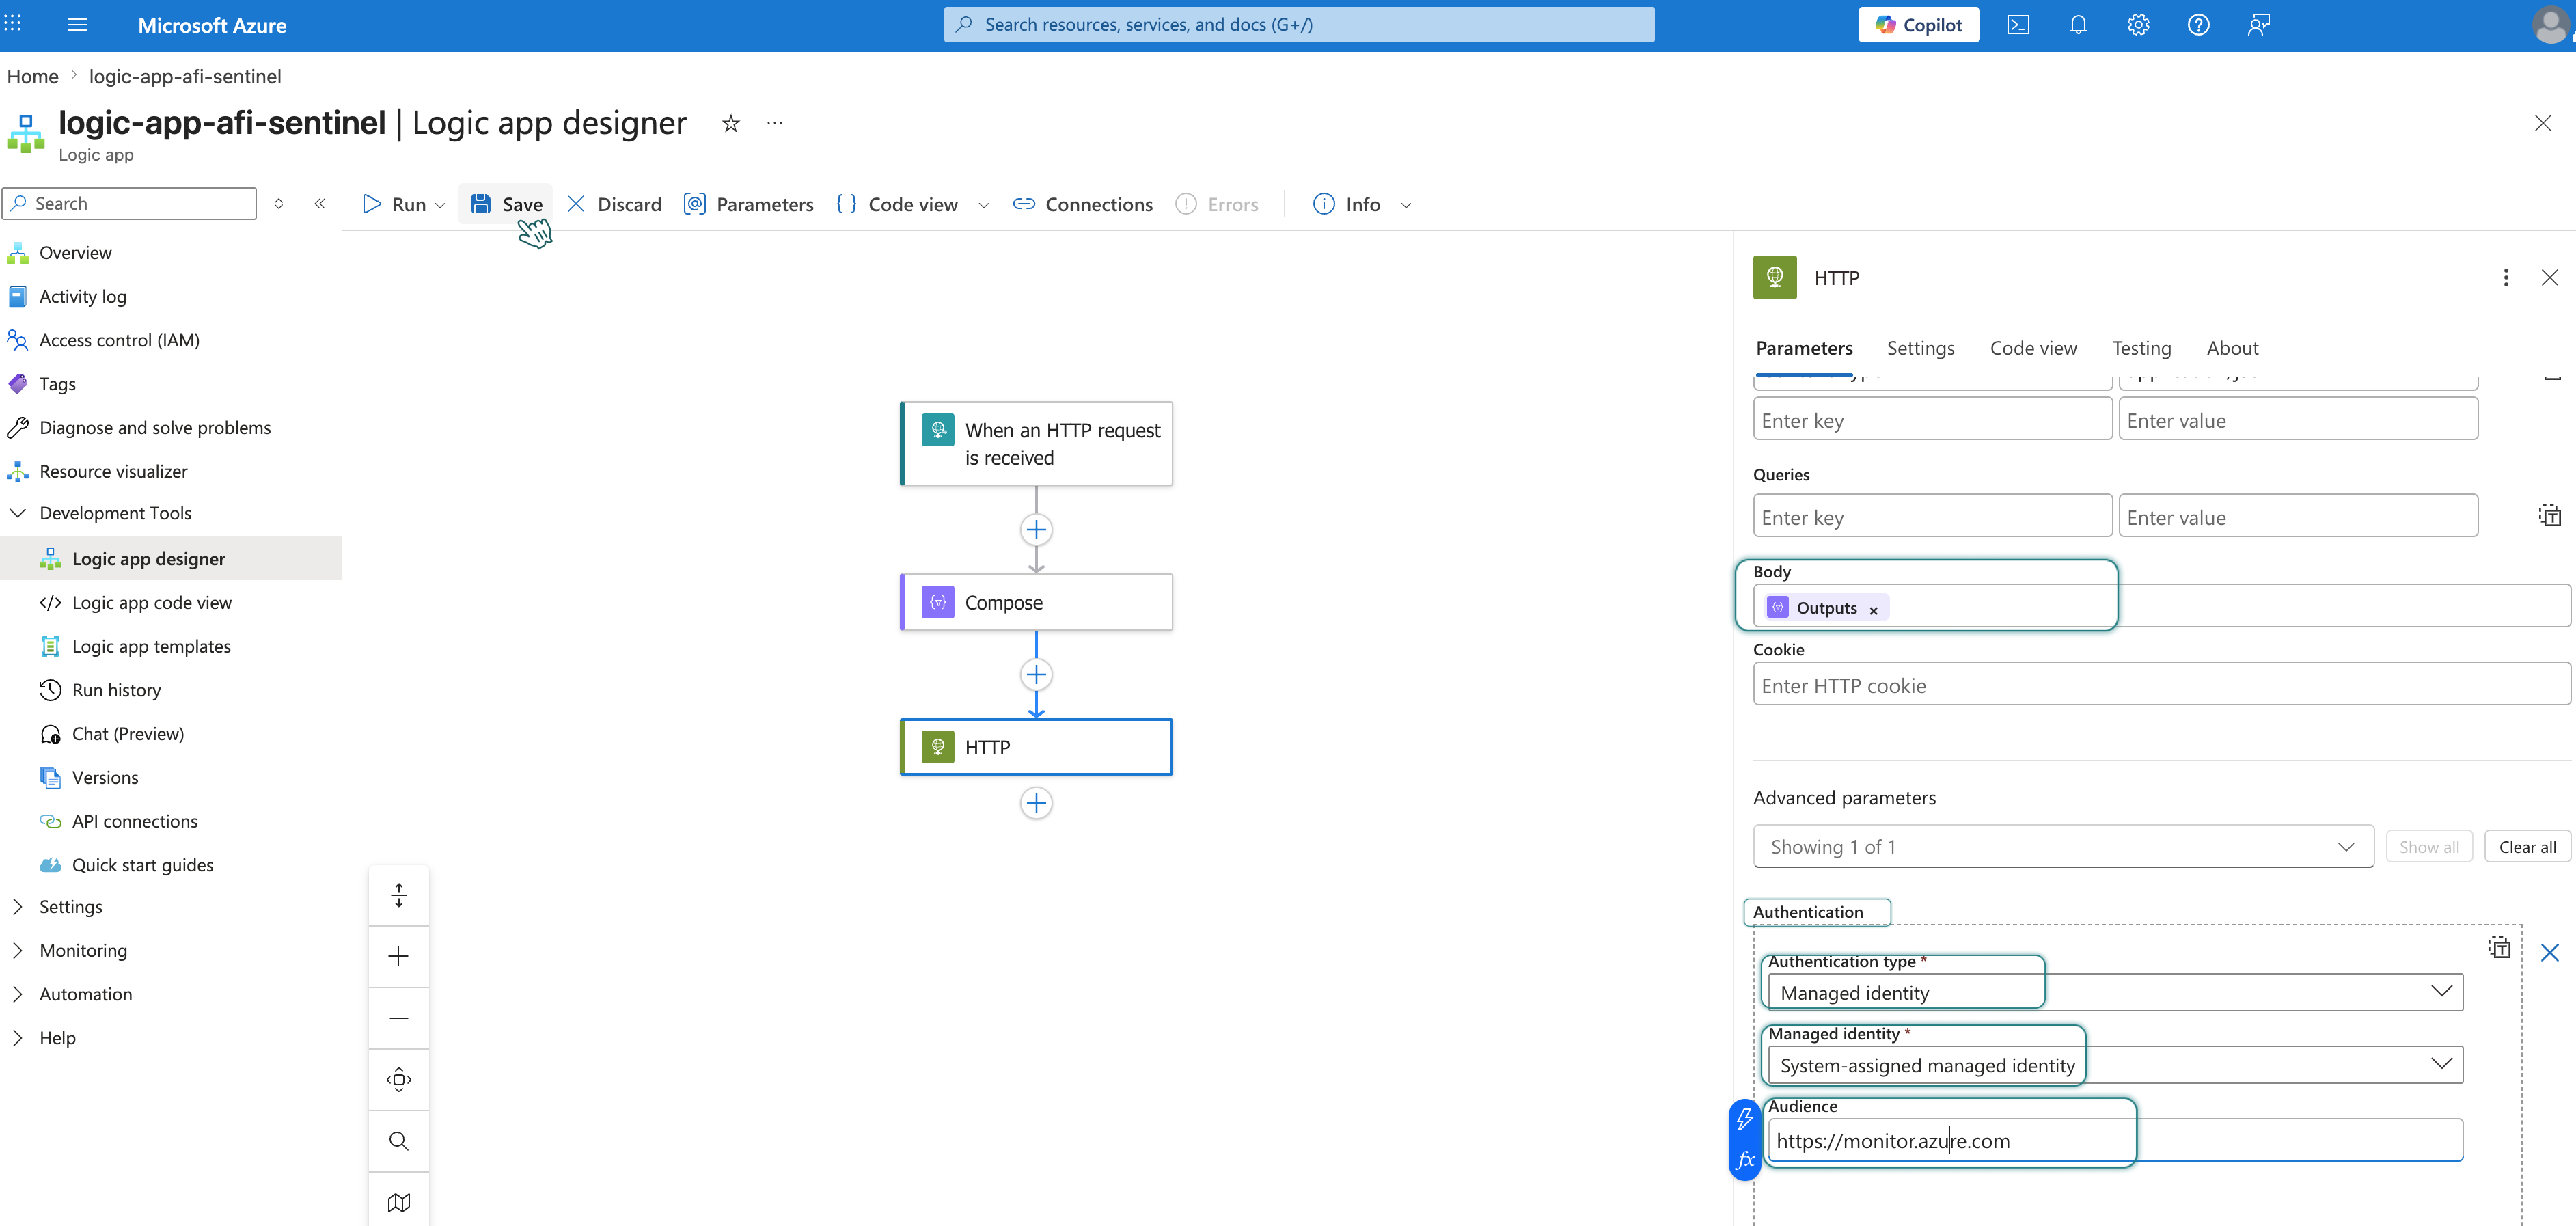
Task: Insert dynamic content with the lightning icon
Action: (x=1745, y=1119)
